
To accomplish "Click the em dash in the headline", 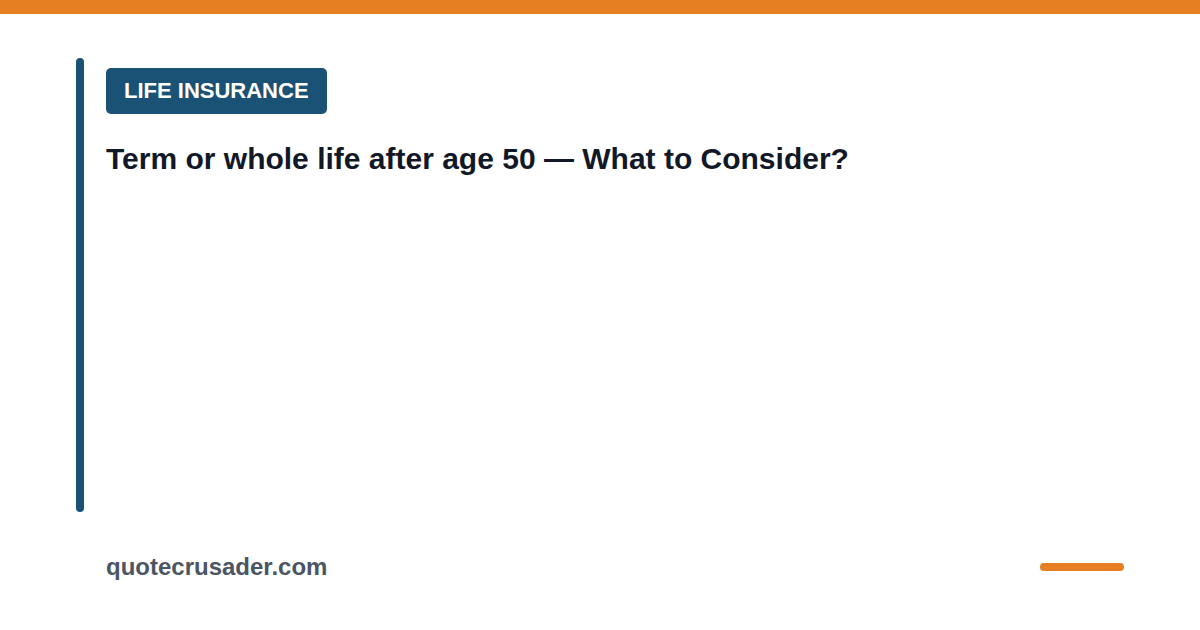I will pyautogui.click(x=559, y=161).
